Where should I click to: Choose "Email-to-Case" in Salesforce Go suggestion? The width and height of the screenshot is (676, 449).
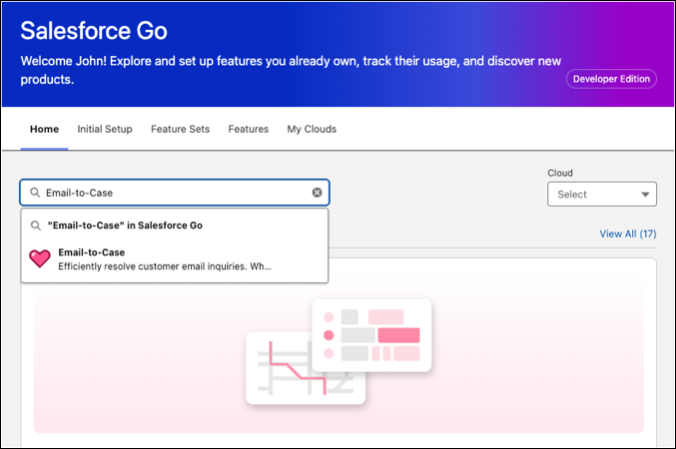pos(175,226)
